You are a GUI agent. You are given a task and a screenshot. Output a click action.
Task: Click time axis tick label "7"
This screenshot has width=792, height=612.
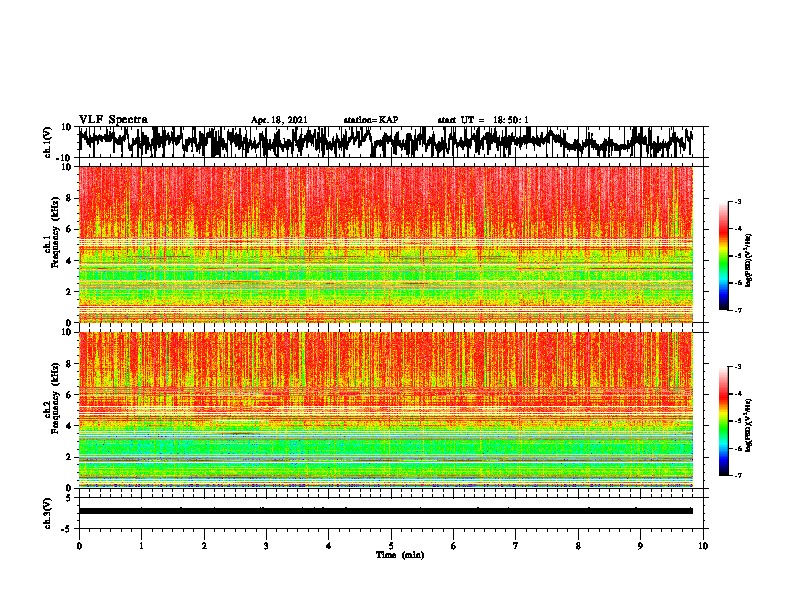pyautogui.click(x=516, y=546)
